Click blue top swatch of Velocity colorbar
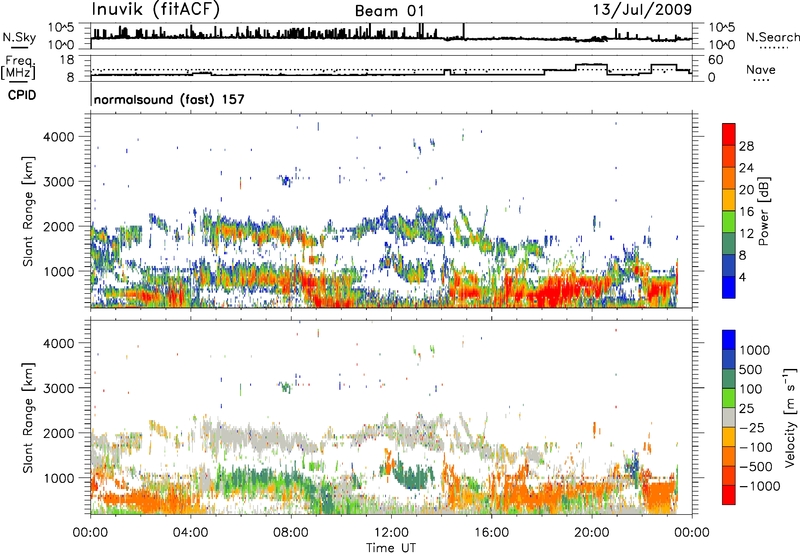The height and width of the screenshot is (554, 800). pyautogui.click(x=729, y=340)
